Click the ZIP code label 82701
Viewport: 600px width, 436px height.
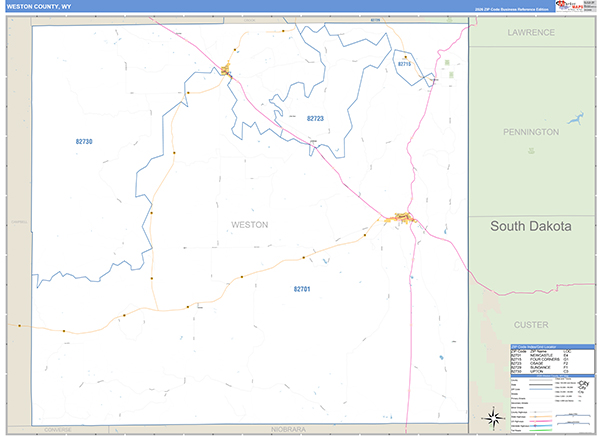(x=302, y=289)
